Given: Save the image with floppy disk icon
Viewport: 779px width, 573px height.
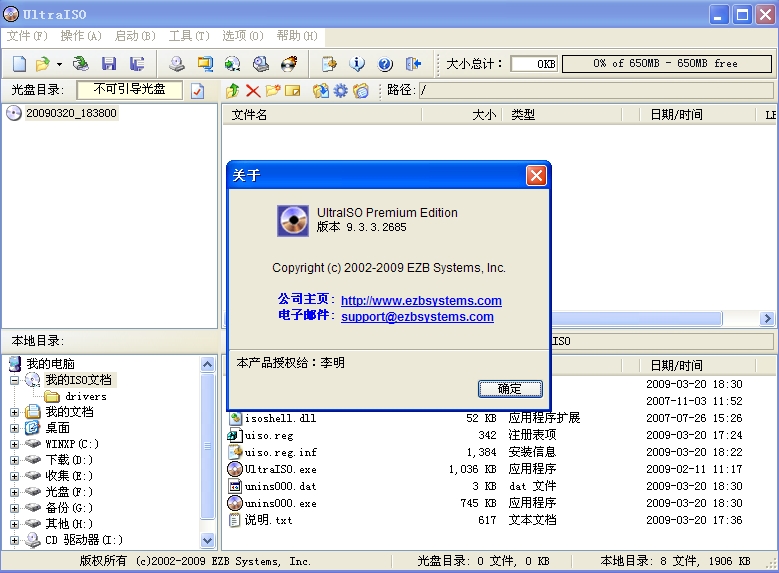Looking at the screenshot, I should pos(109,64).
